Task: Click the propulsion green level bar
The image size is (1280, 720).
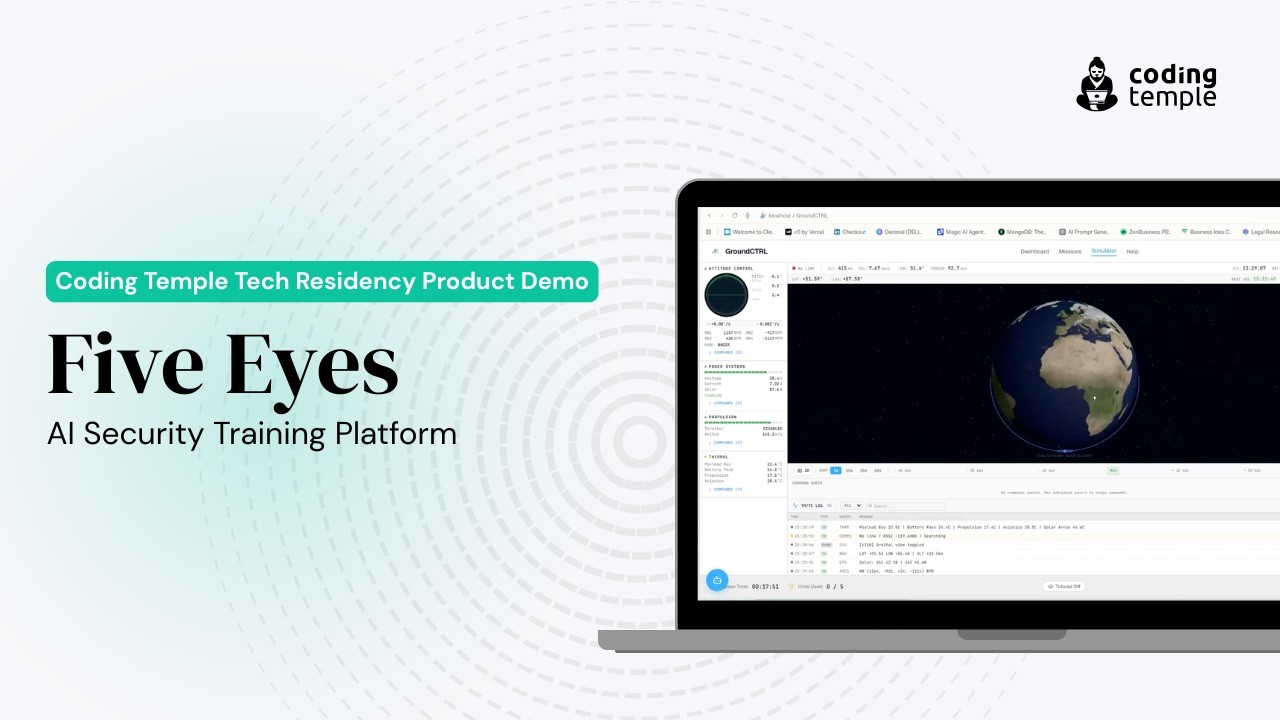Action: (x=743, y=422)
